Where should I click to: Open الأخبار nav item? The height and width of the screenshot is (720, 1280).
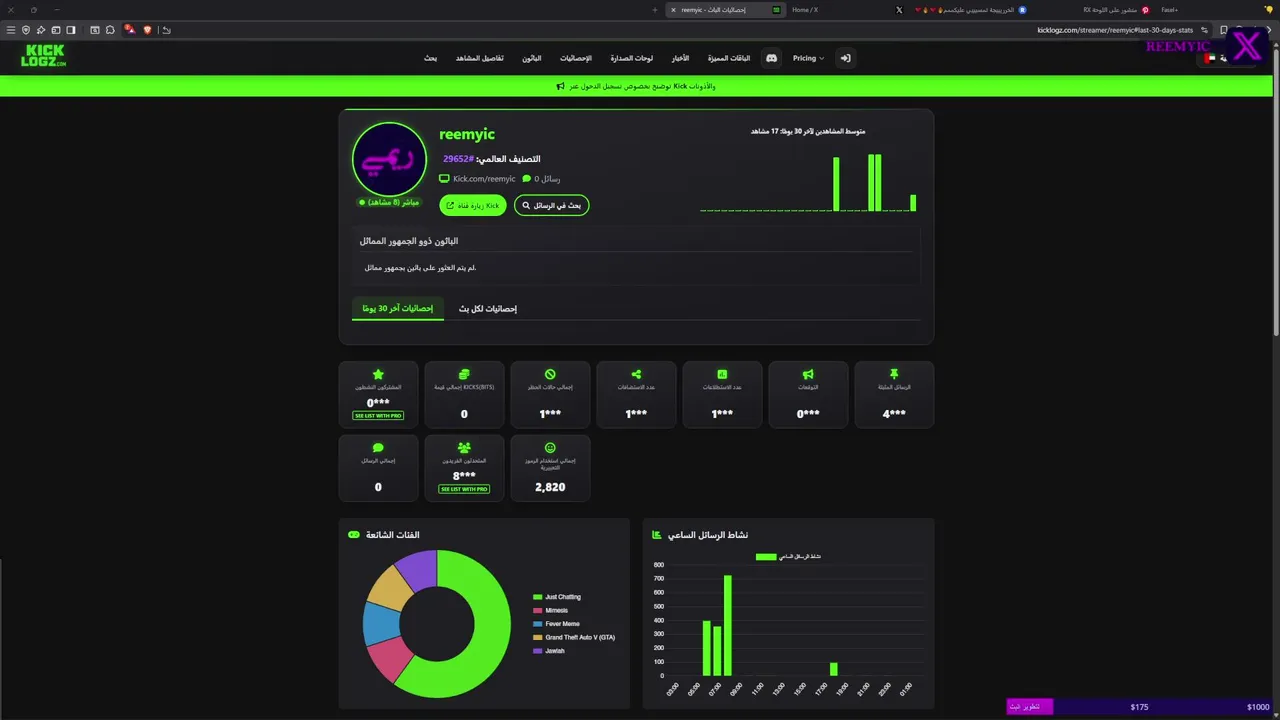coord(680,58)
